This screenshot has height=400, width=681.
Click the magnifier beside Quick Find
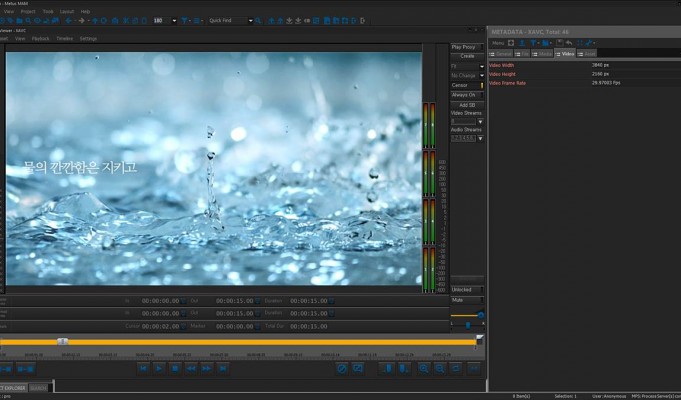click(x=258, y=20)
